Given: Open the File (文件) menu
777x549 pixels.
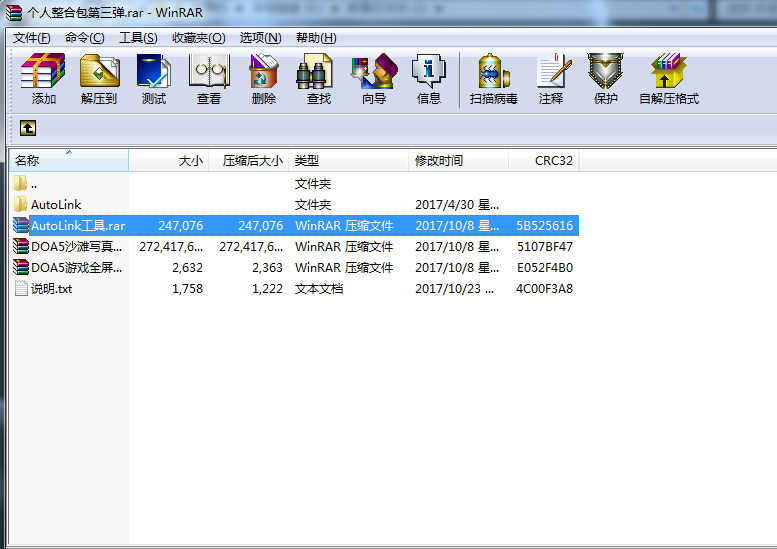Looking at the screenshot, I should point(31,38).
